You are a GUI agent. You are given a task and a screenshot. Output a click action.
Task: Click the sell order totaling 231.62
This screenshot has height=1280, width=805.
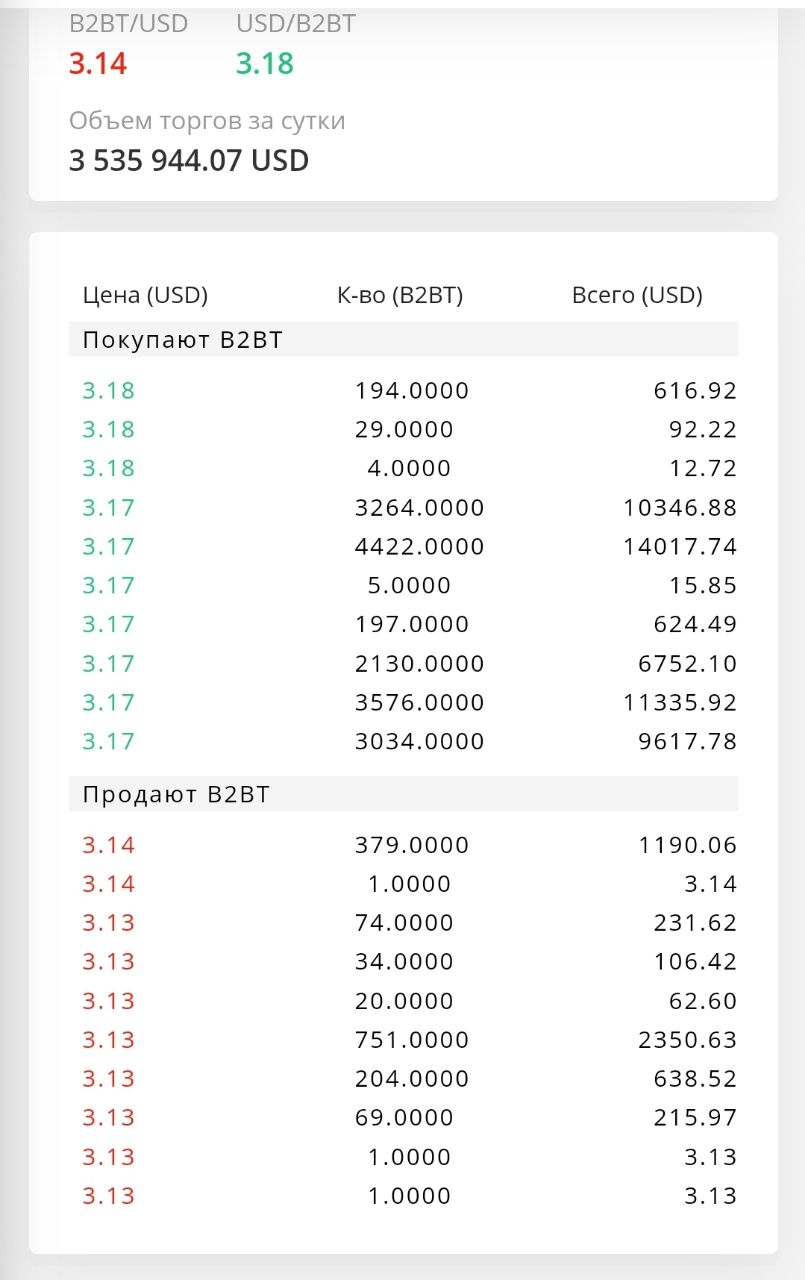[409, 922]
